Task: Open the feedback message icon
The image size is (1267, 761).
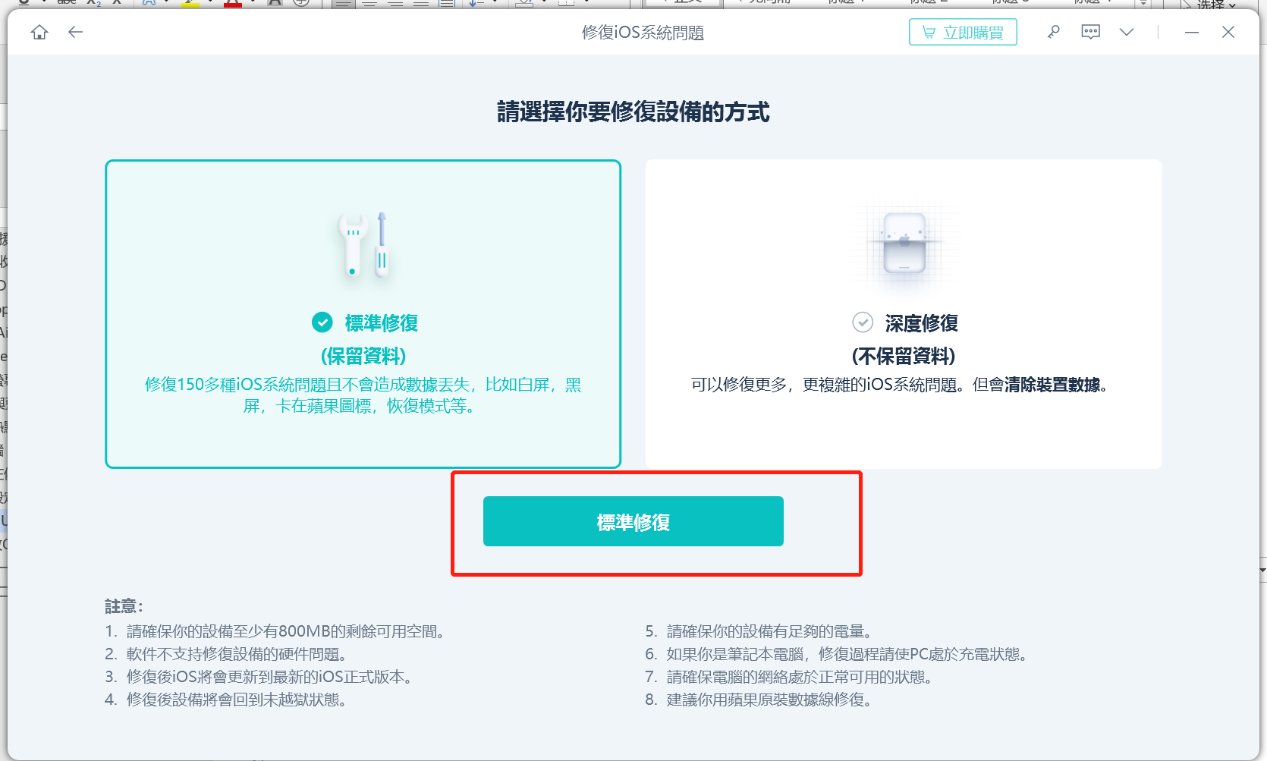Action: (1090, 32)
